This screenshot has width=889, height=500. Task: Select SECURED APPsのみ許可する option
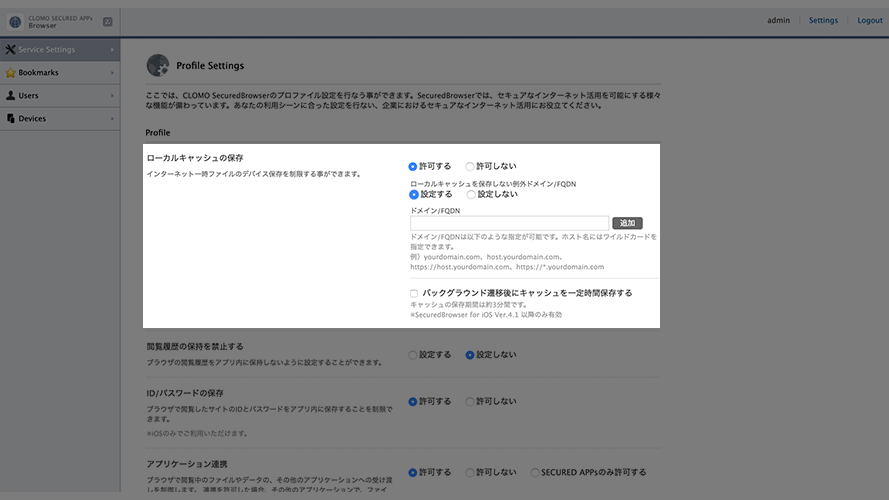(x=535, y=472)
